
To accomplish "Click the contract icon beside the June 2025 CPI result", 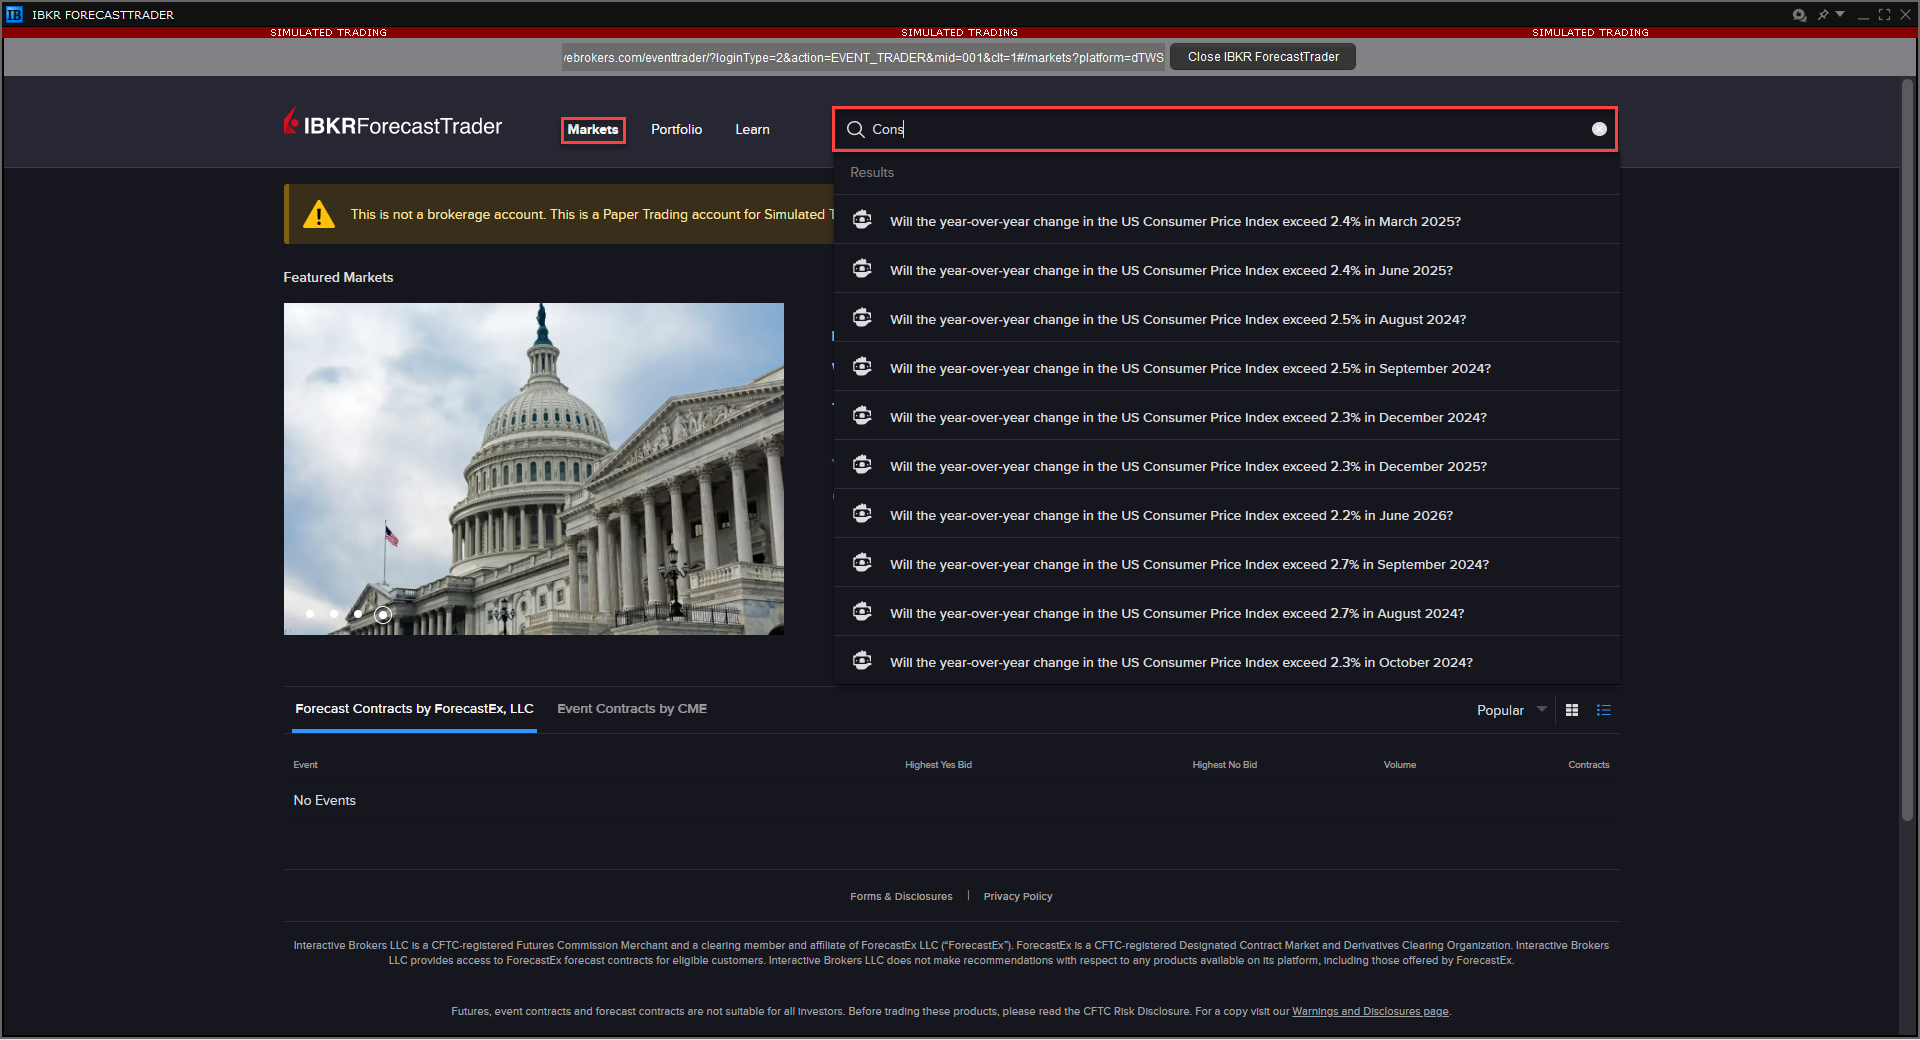I will coord(862,269).
